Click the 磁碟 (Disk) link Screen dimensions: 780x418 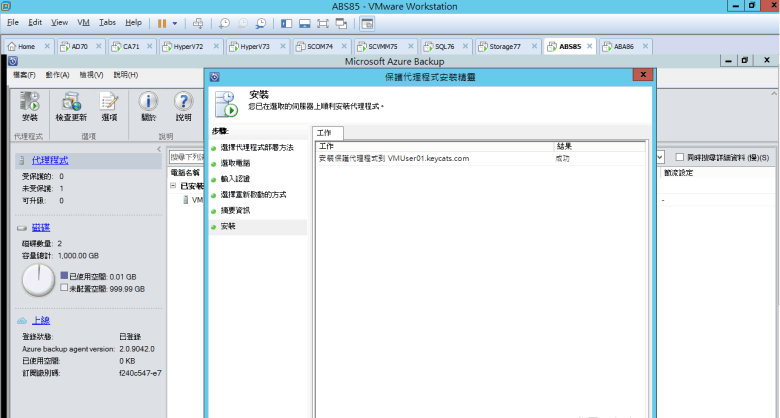pos(41,228)
